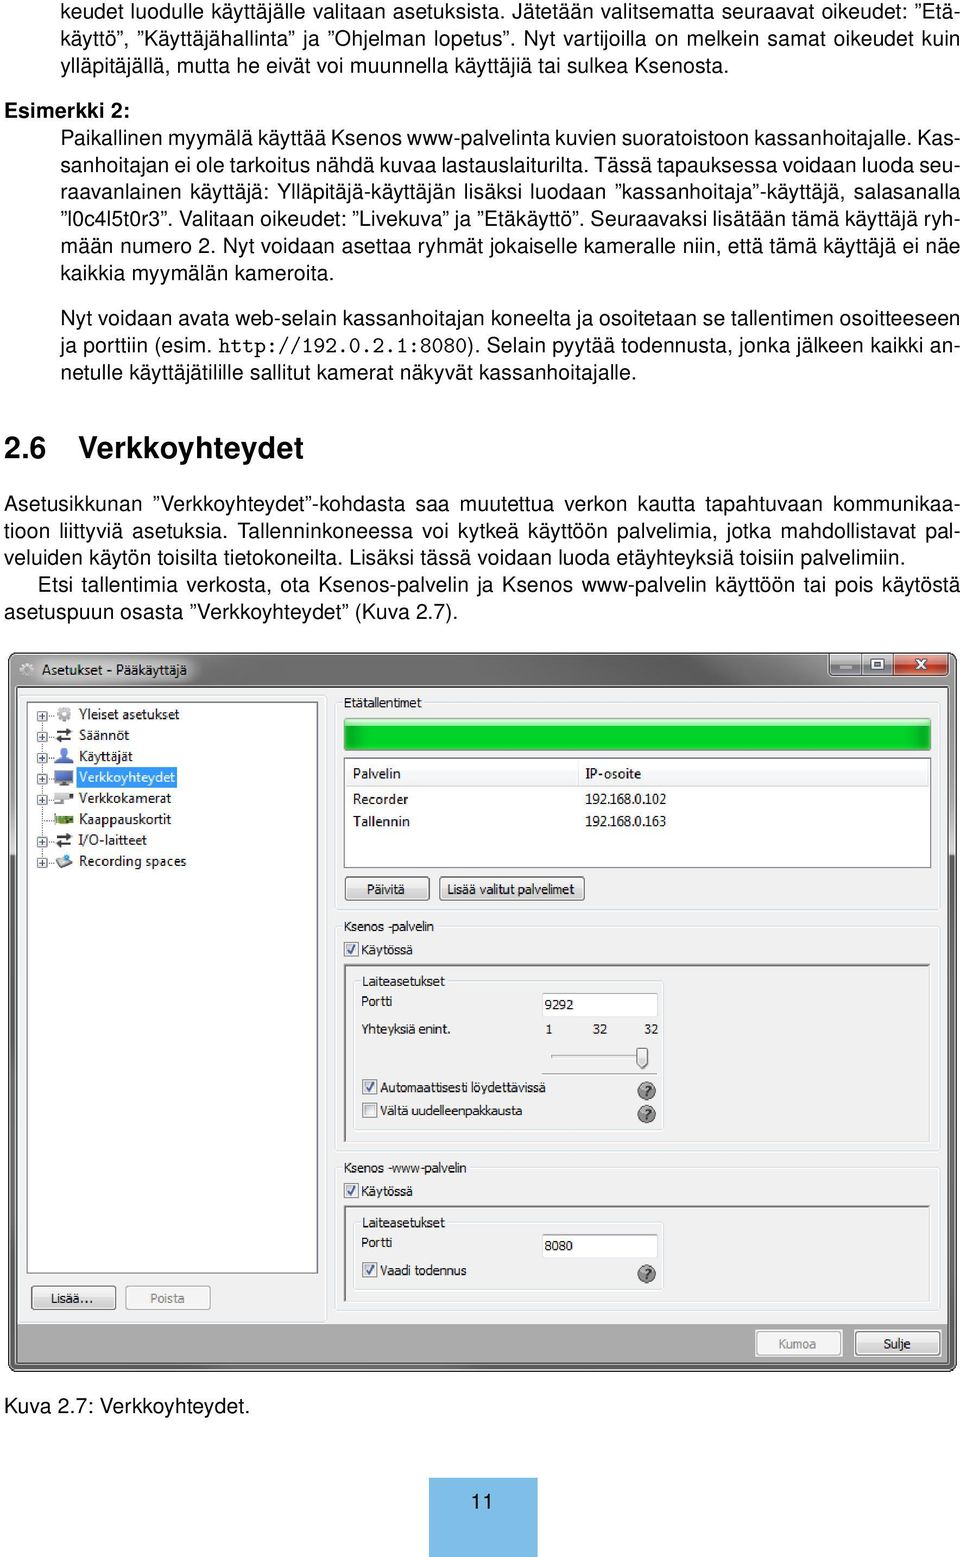The width and height of the screenshot is (960, 1557).
Task: Click IP address 192.168.0.102
Action: click(x=625, y=799)
